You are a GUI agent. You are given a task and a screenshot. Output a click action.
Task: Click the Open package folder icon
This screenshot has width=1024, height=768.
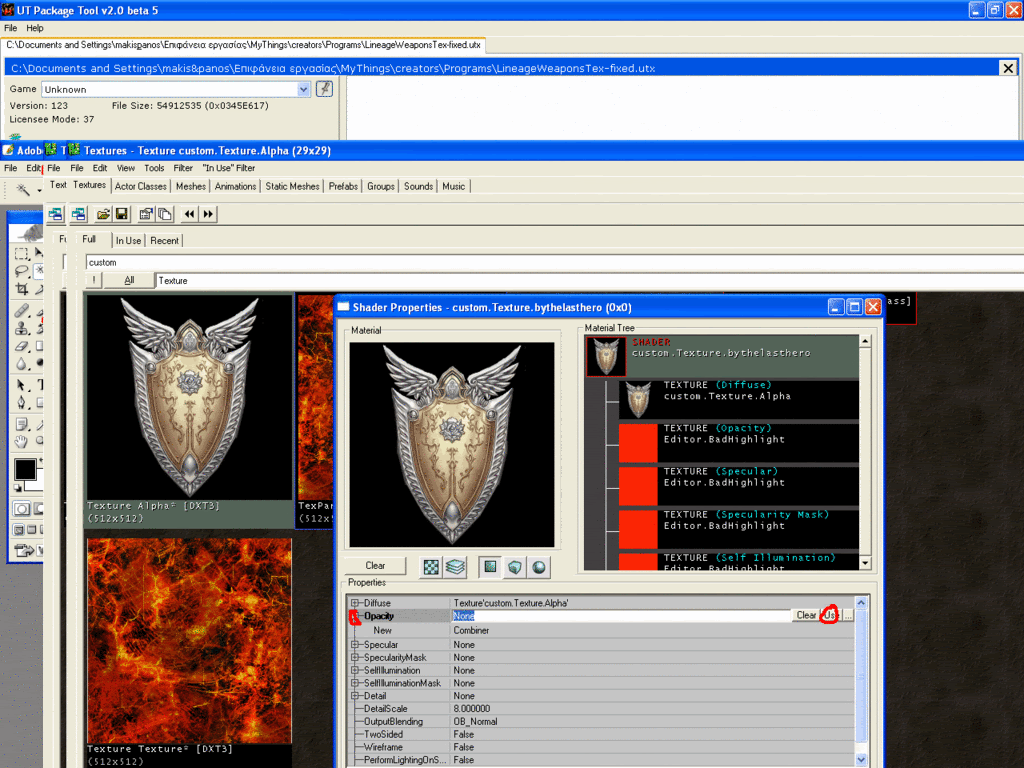103,214
